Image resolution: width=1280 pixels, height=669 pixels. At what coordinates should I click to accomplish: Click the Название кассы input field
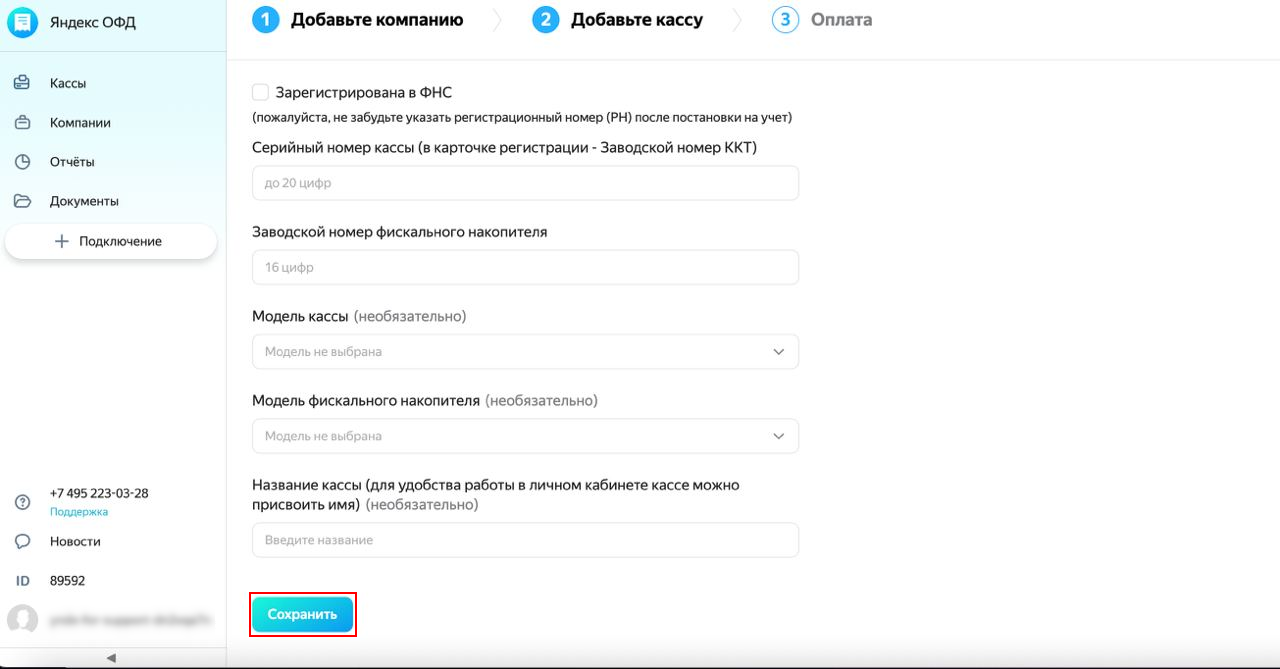pyautogui.click(x=525, y=540)
